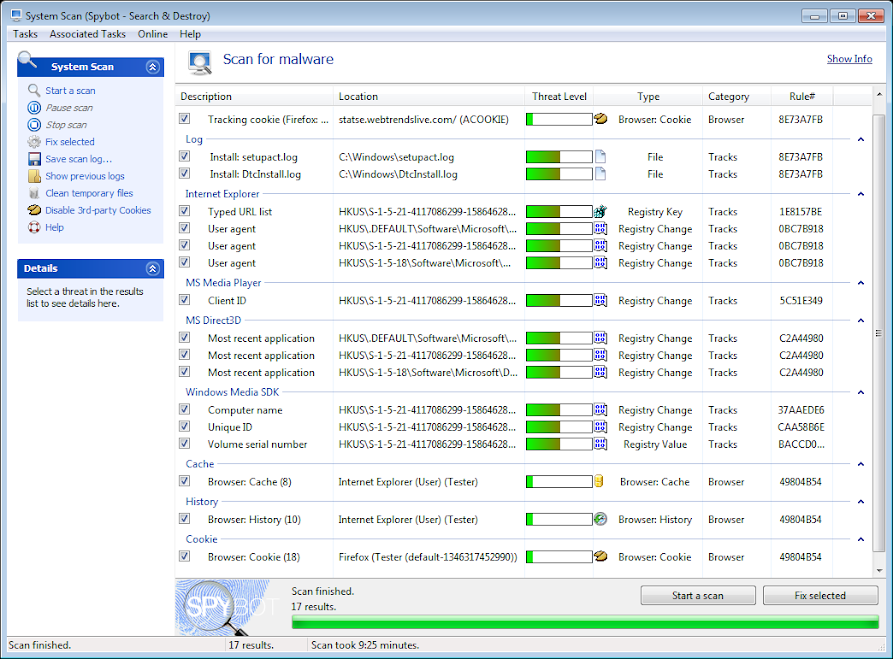Image resolution: width=893 pixels, height=659 pixels.
Task: Click the Show previous logs link
Action: pos(85,176)
